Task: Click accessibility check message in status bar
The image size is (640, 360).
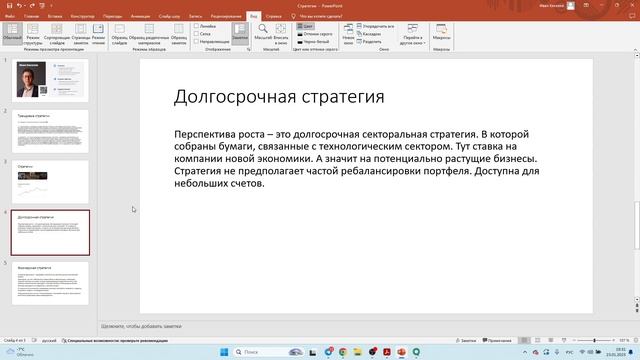Action: tap(115, 340)
